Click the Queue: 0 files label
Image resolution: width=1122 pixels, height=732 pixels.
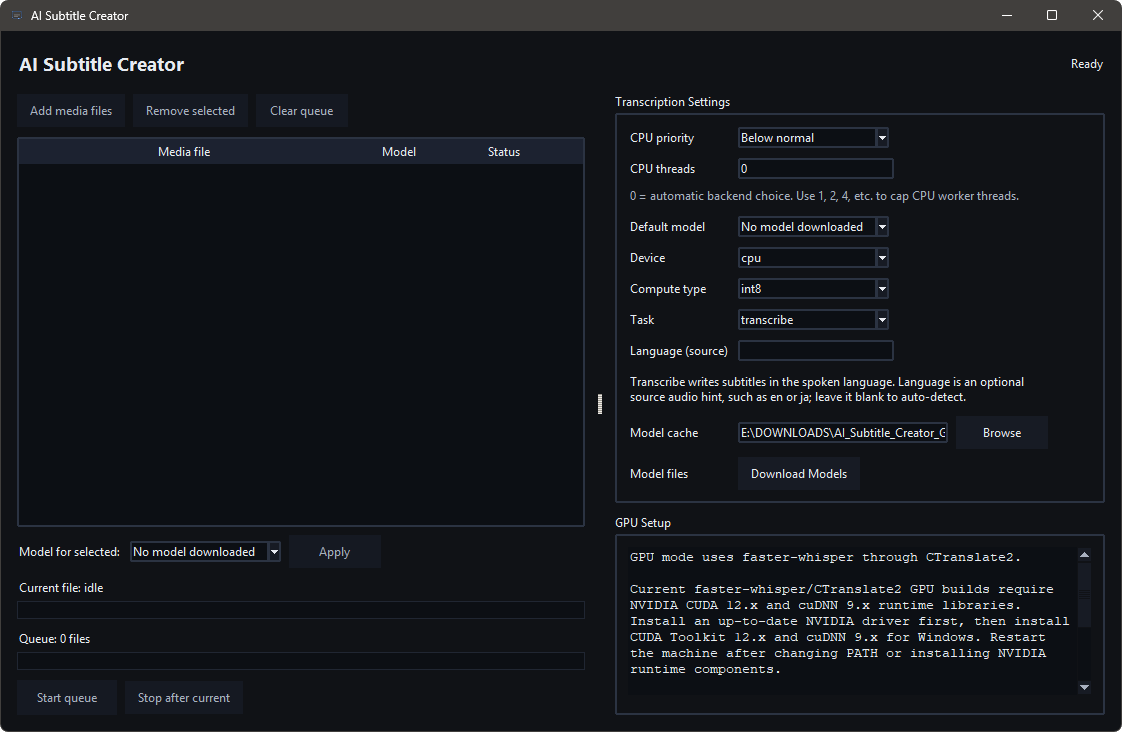[x=54, y=639]
